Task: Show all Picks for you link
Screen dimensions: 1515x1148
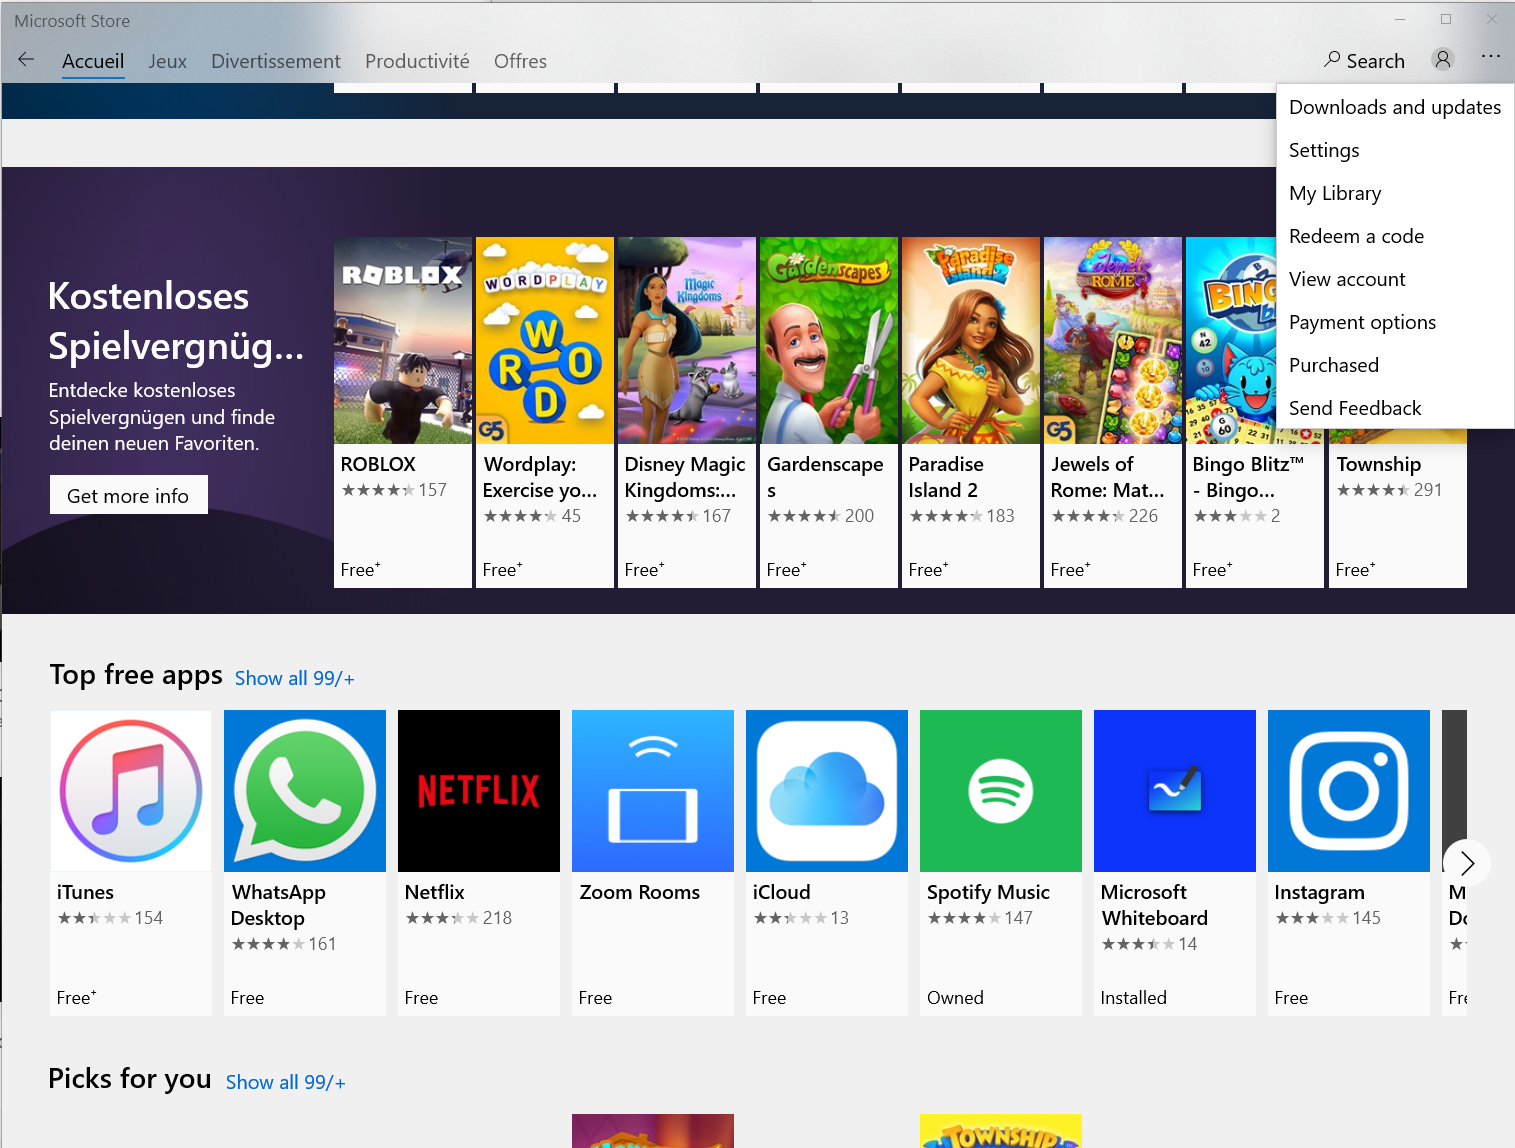Action: coord(286,1082)
